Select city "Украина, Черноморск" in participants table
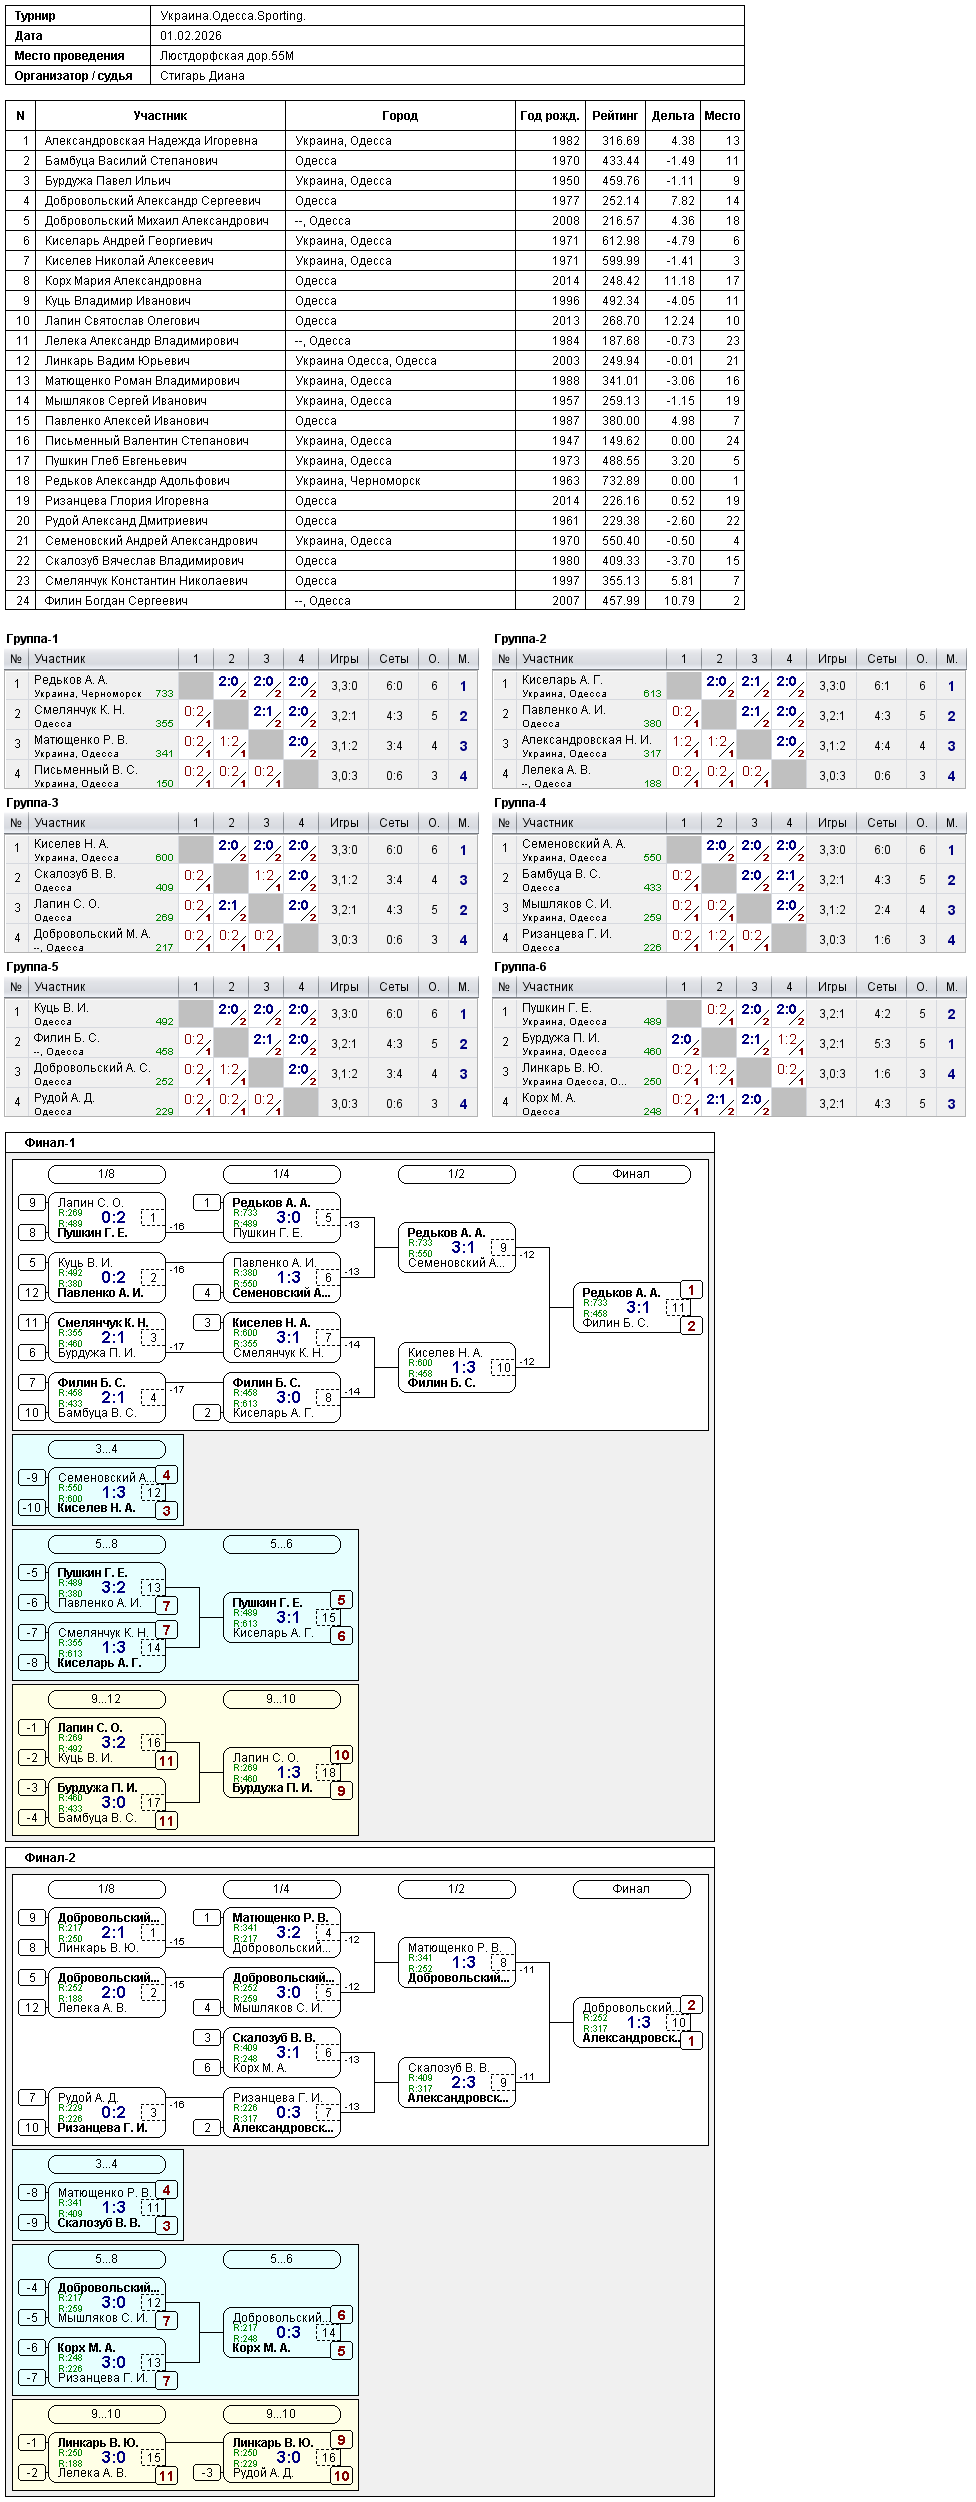Image resolution: width=976 pixels, height=2502 pixels. click(358, 481)
